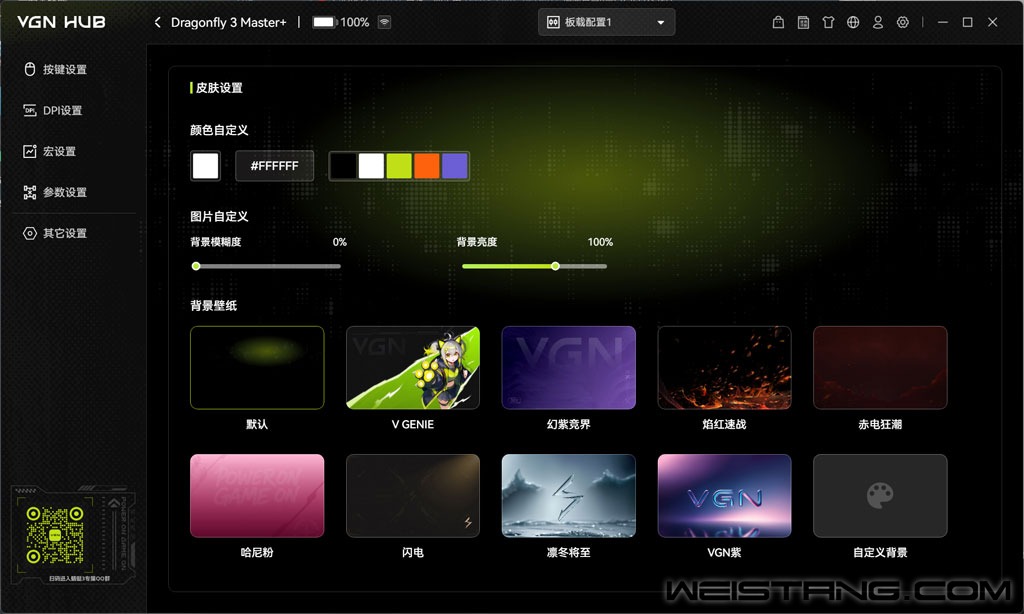Open the 按键设置 menu item

(65, 70)
